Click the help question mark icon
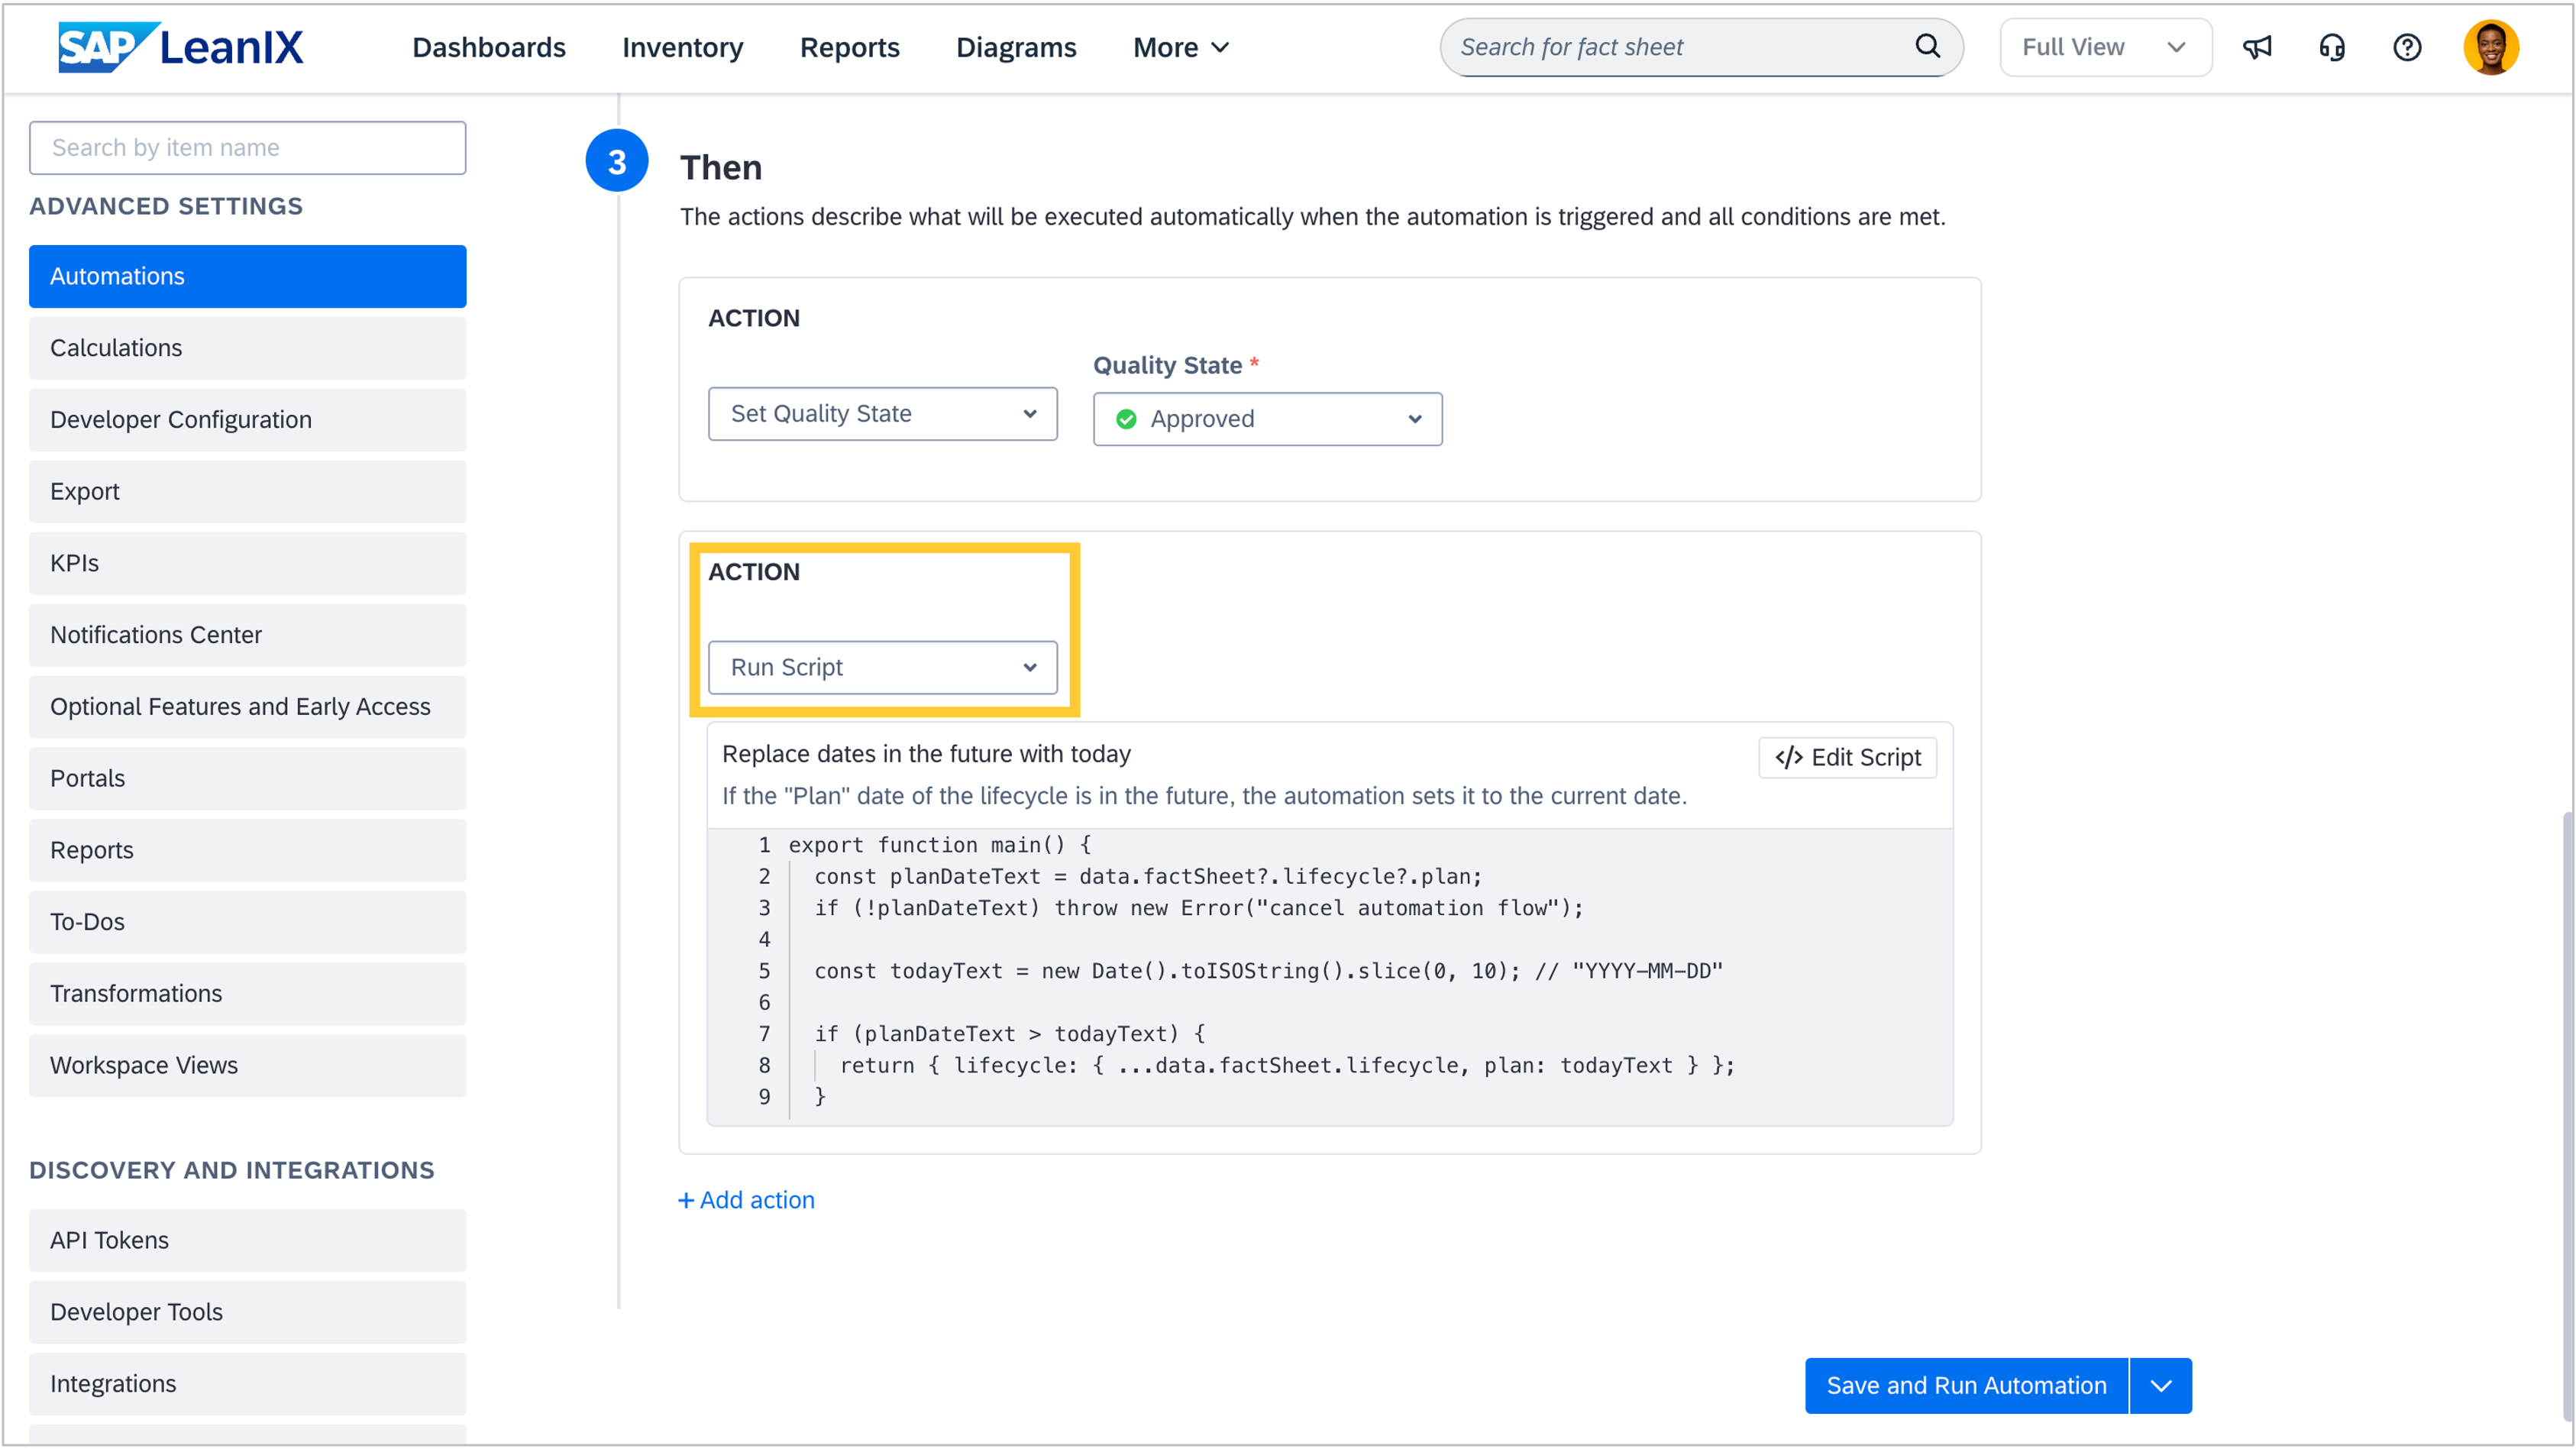The height and width of the screenshot is (1449, 2576). point(2407,47)
